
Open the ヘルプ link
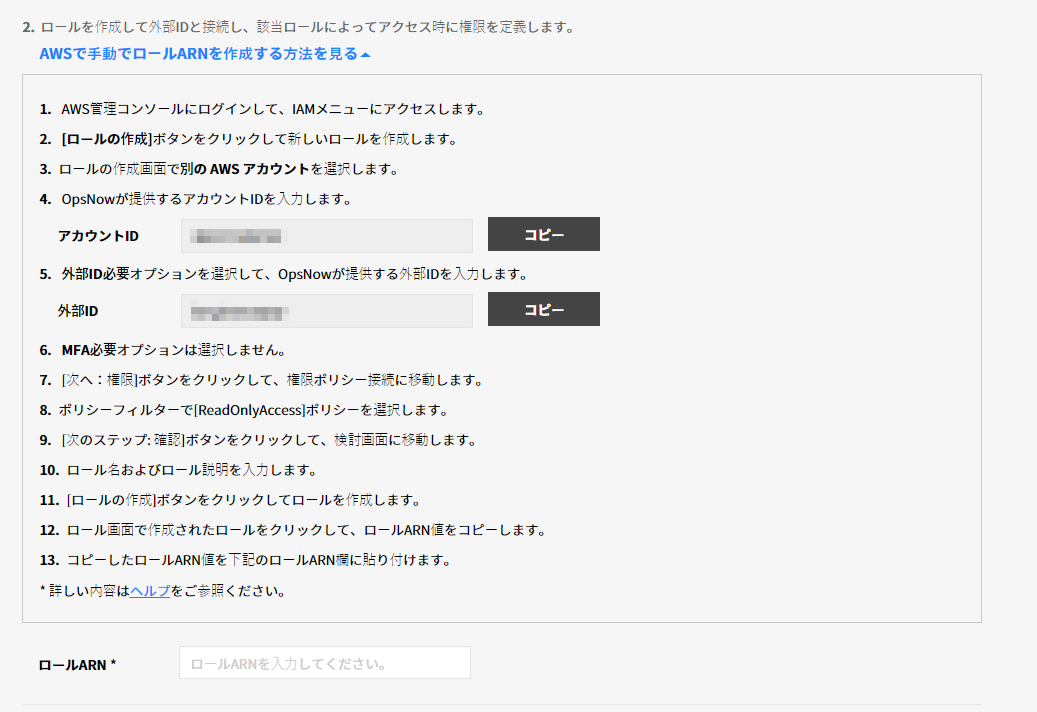coord(150,591)
